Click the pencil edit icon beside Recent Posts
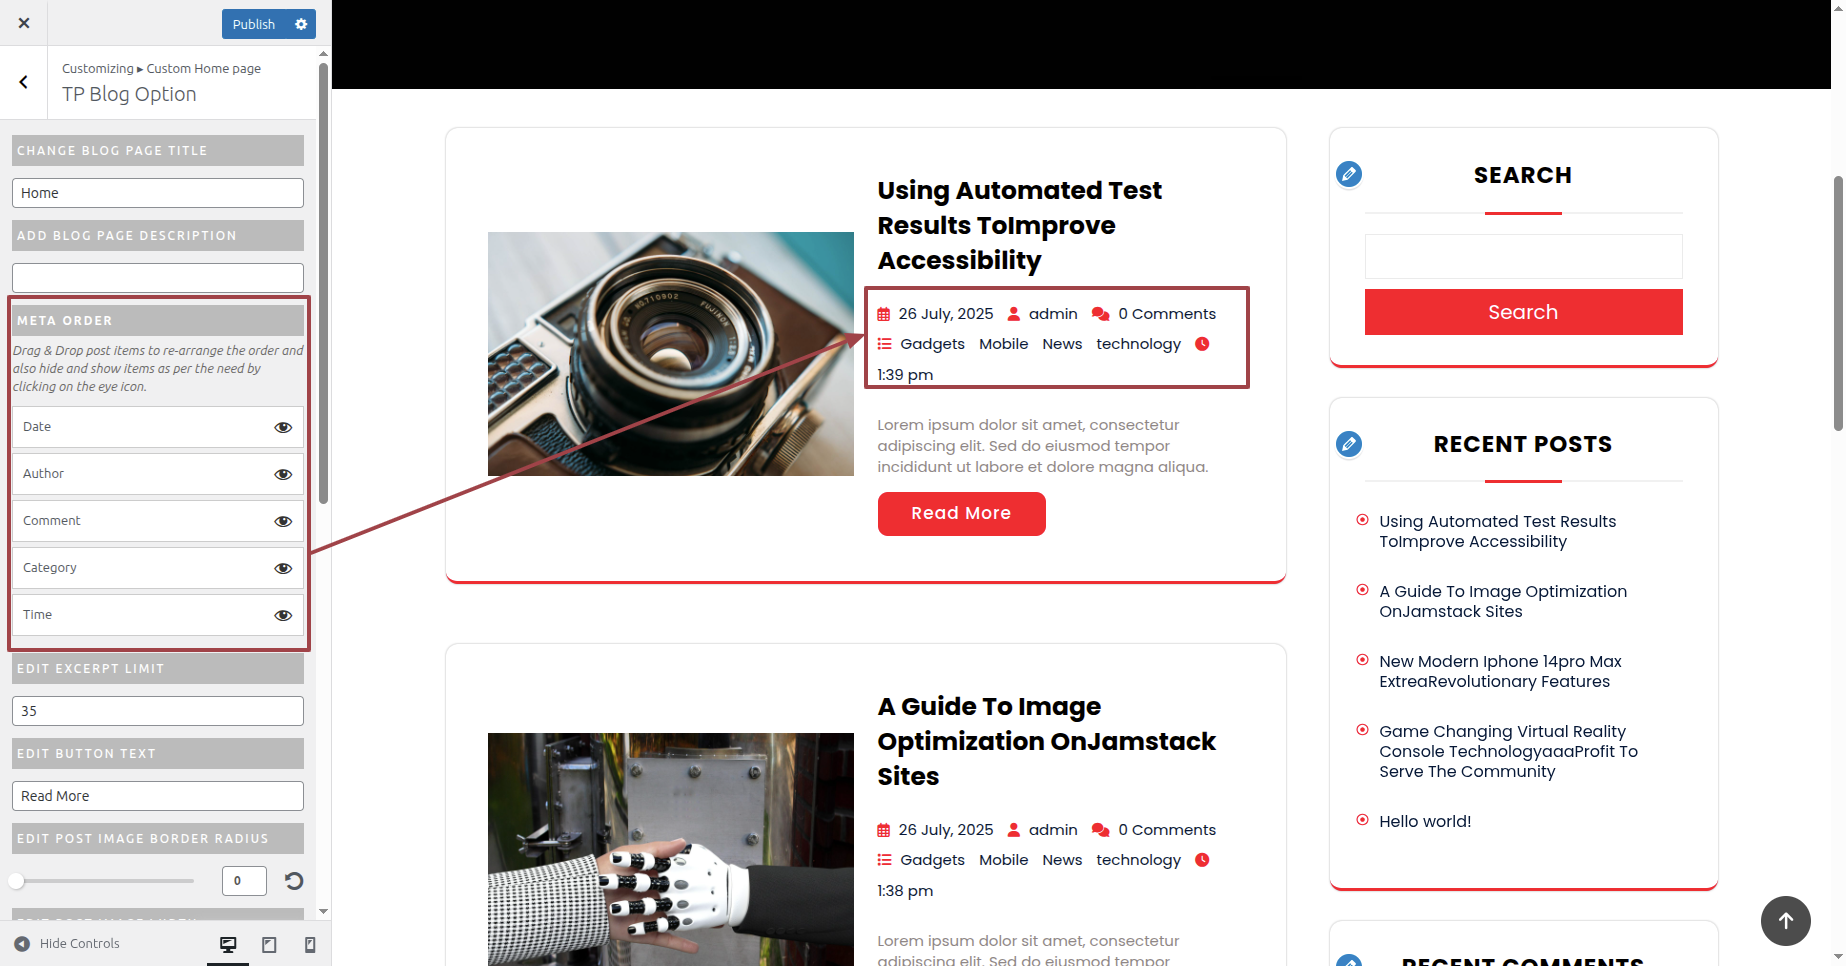The height and width of the screenshot is (966, 1846). [x=1349, y=444]
